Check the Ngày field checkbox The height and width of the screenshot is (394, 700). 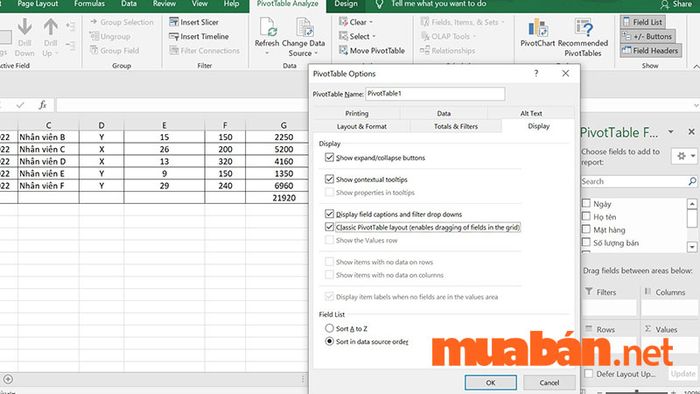tap(586, 203)
